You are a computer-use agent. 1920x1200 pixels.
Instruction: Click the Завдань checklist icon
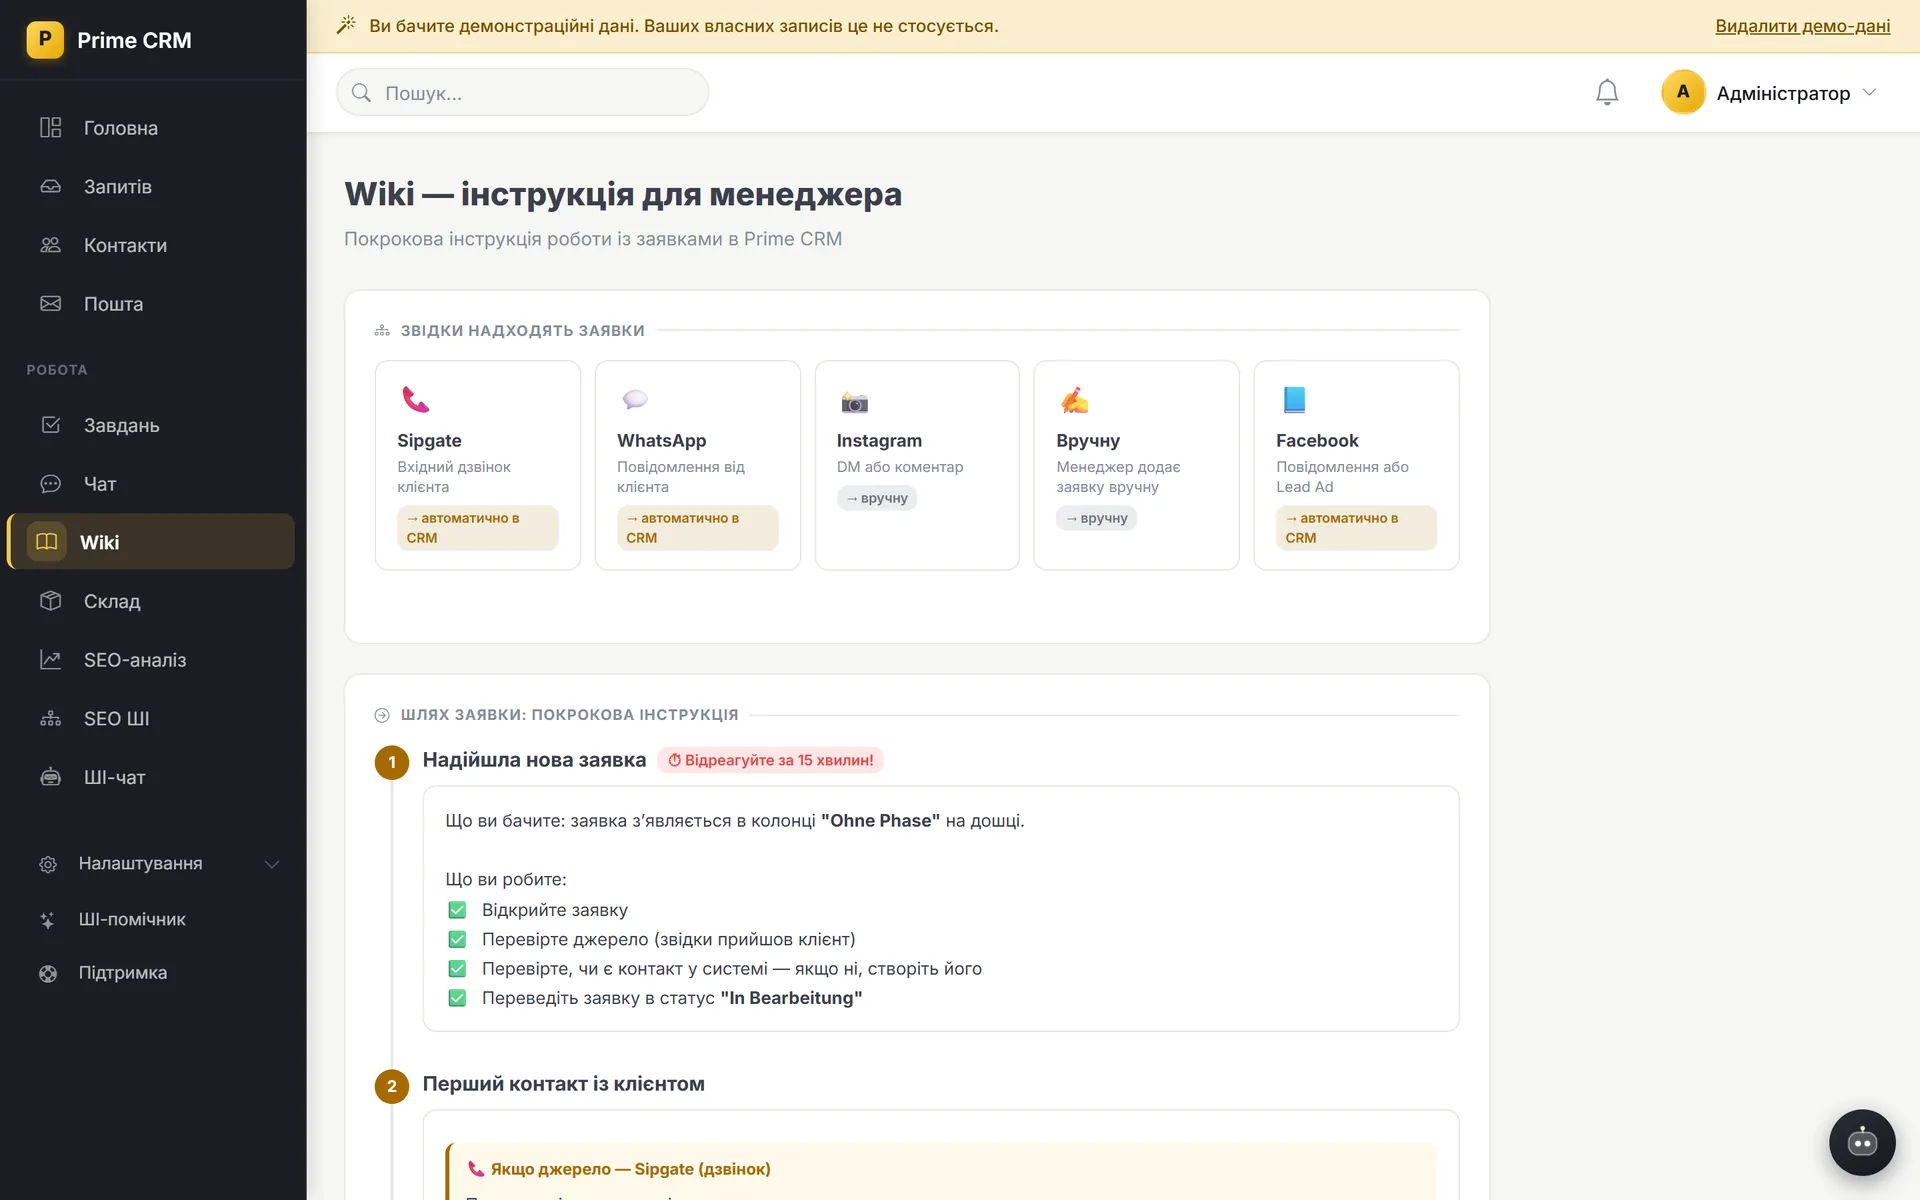point(50,425)
